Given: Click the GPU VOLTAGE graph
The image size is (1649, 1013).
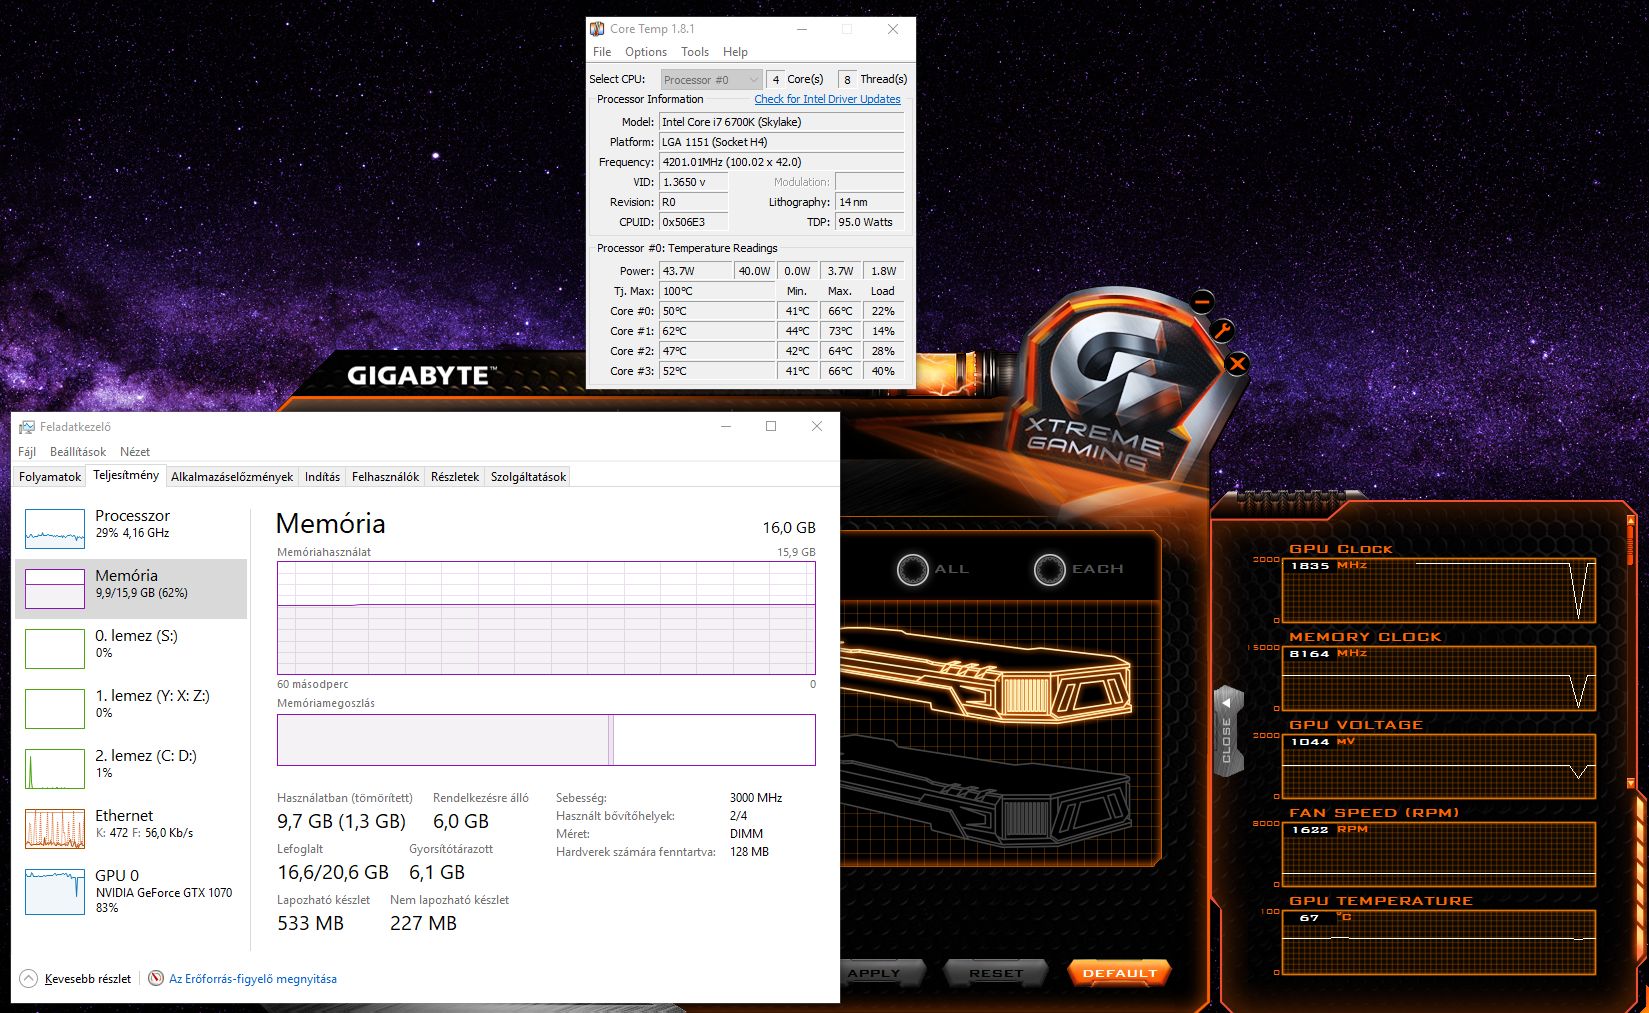Looking at the screenshot, I should (1438, 766).
